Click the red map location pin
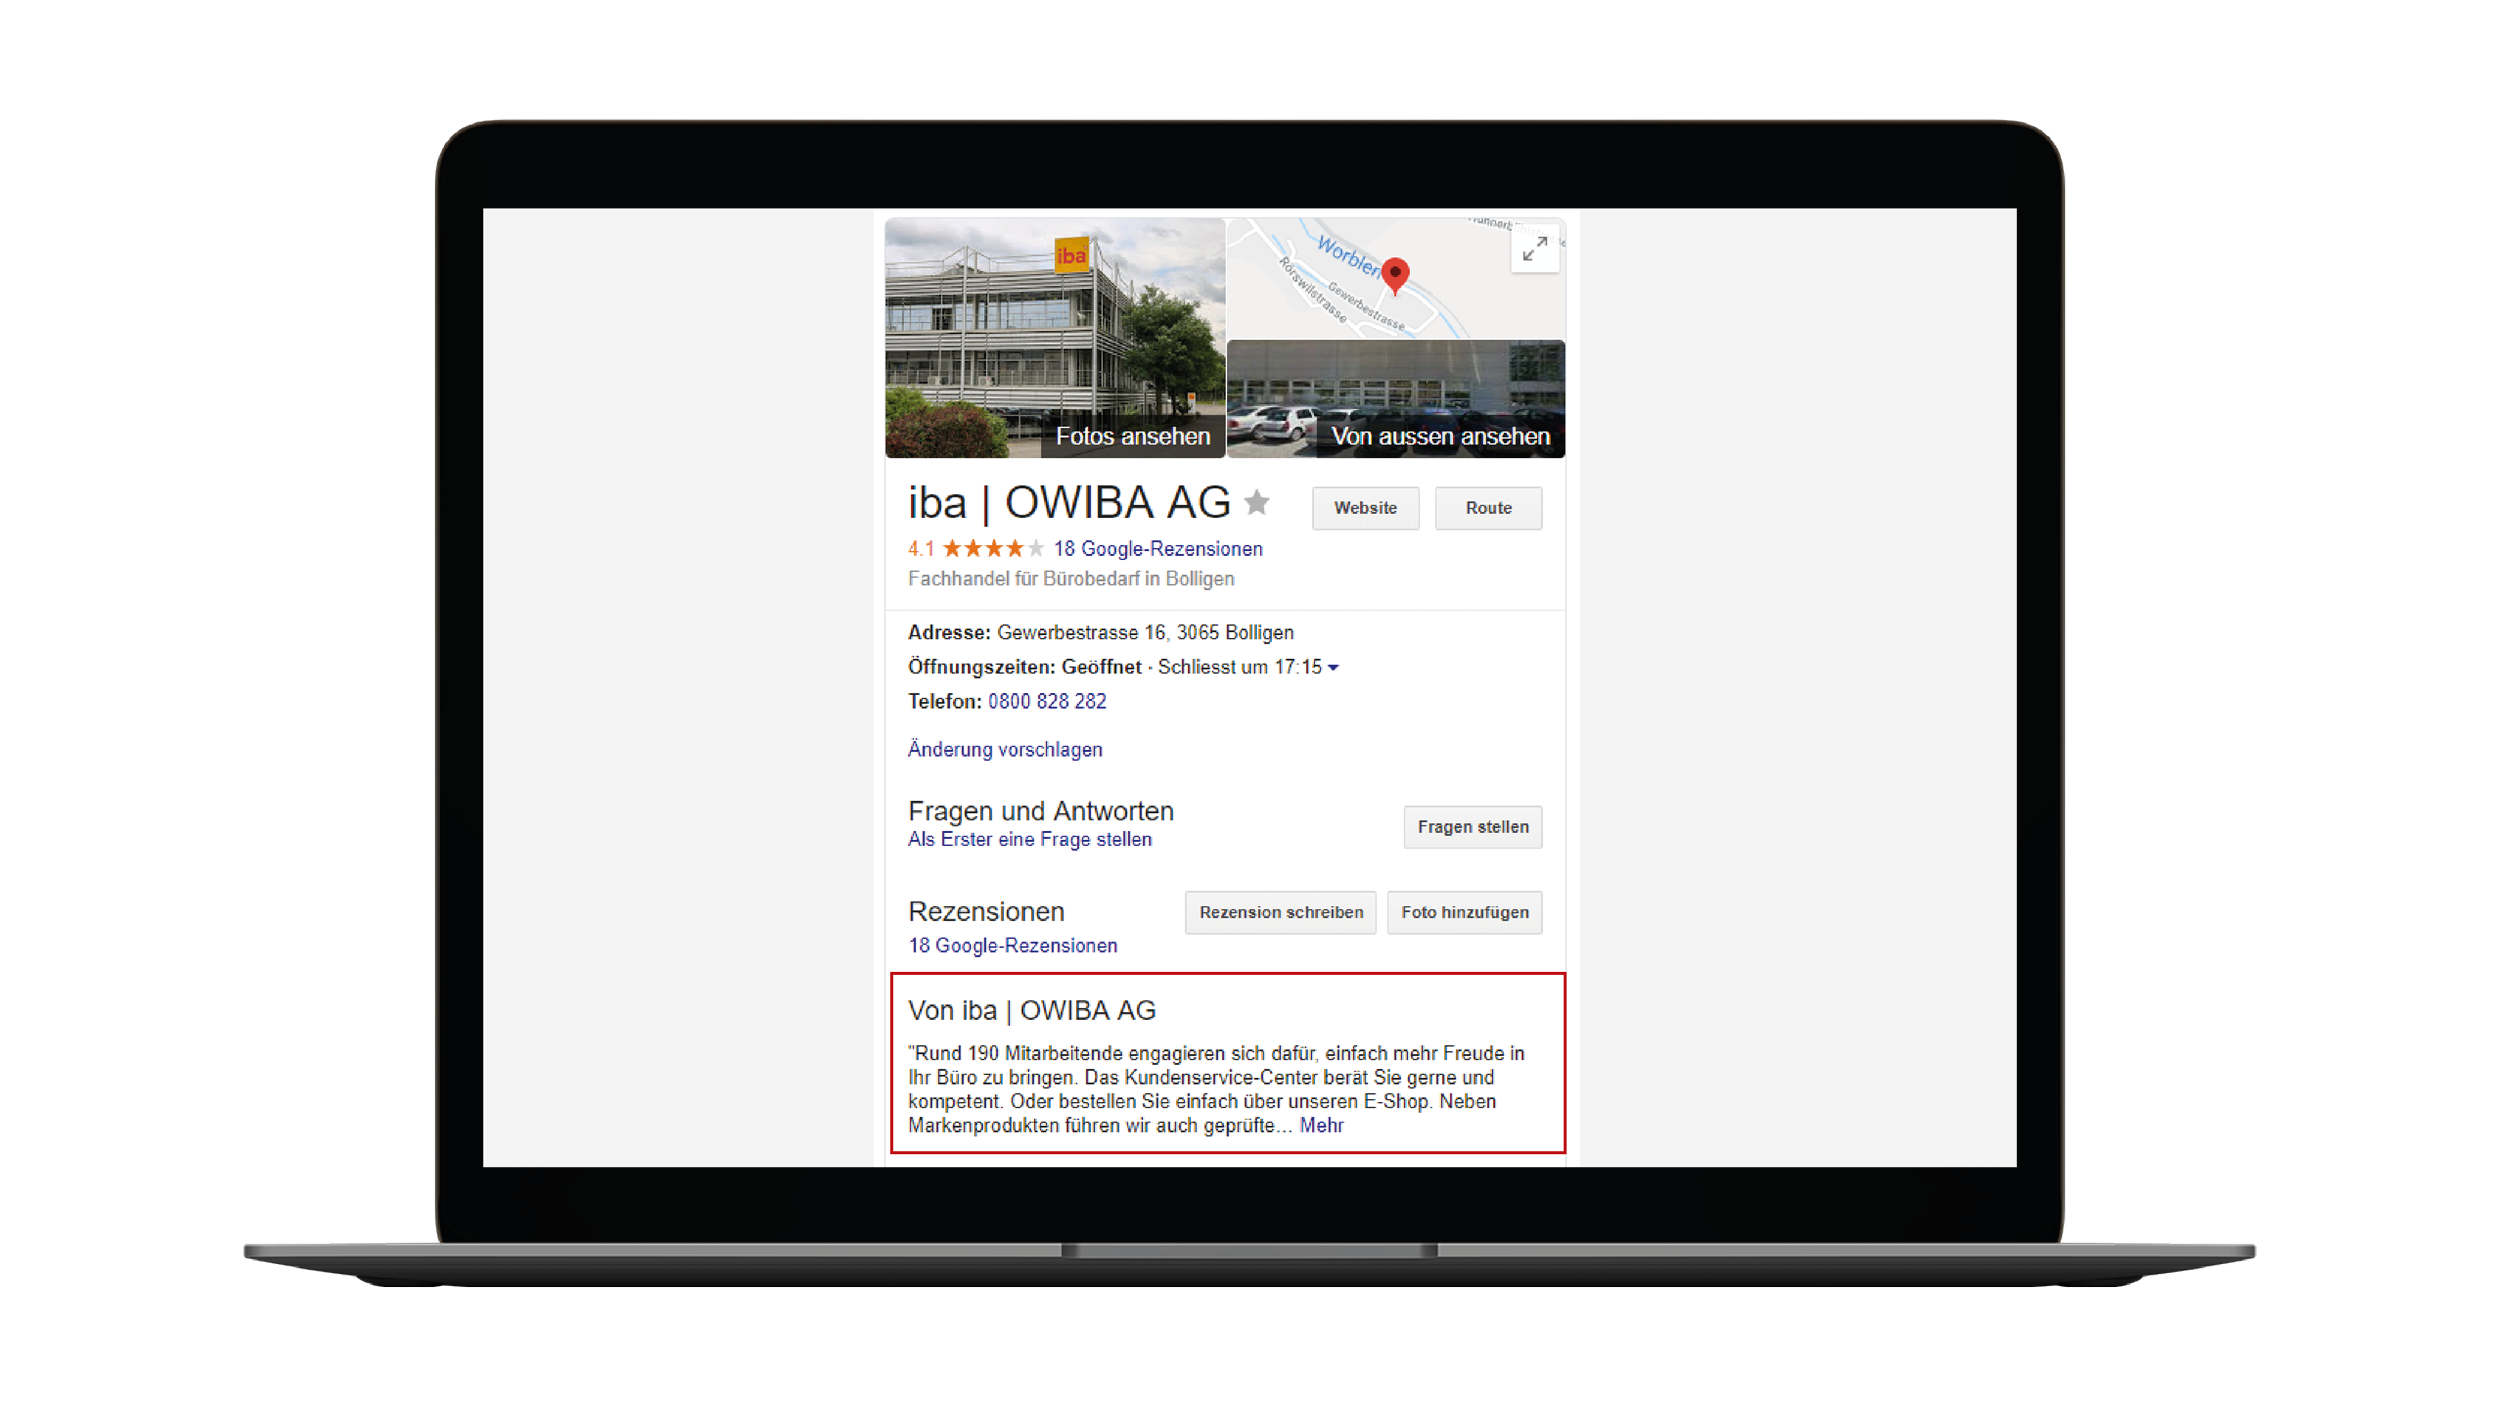 [1395, 275]
